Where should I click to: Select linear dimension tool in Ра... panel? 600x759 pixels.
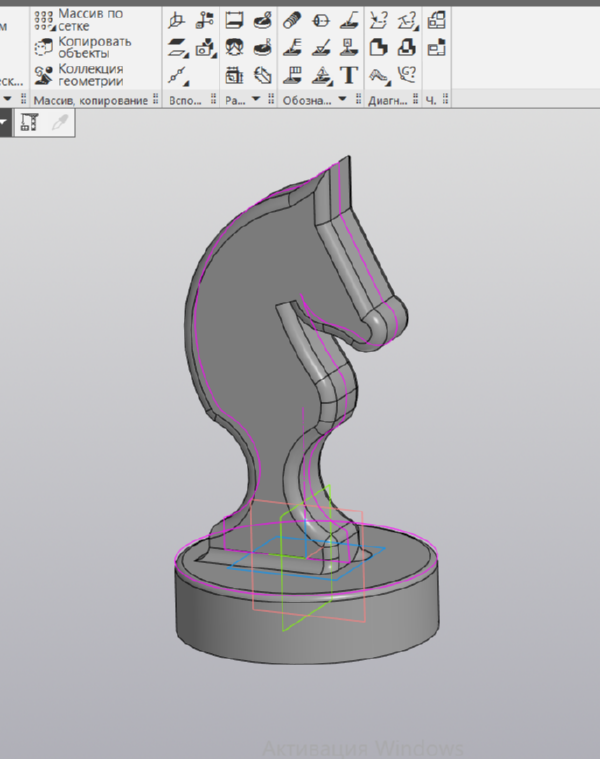(x=235, y=20)
